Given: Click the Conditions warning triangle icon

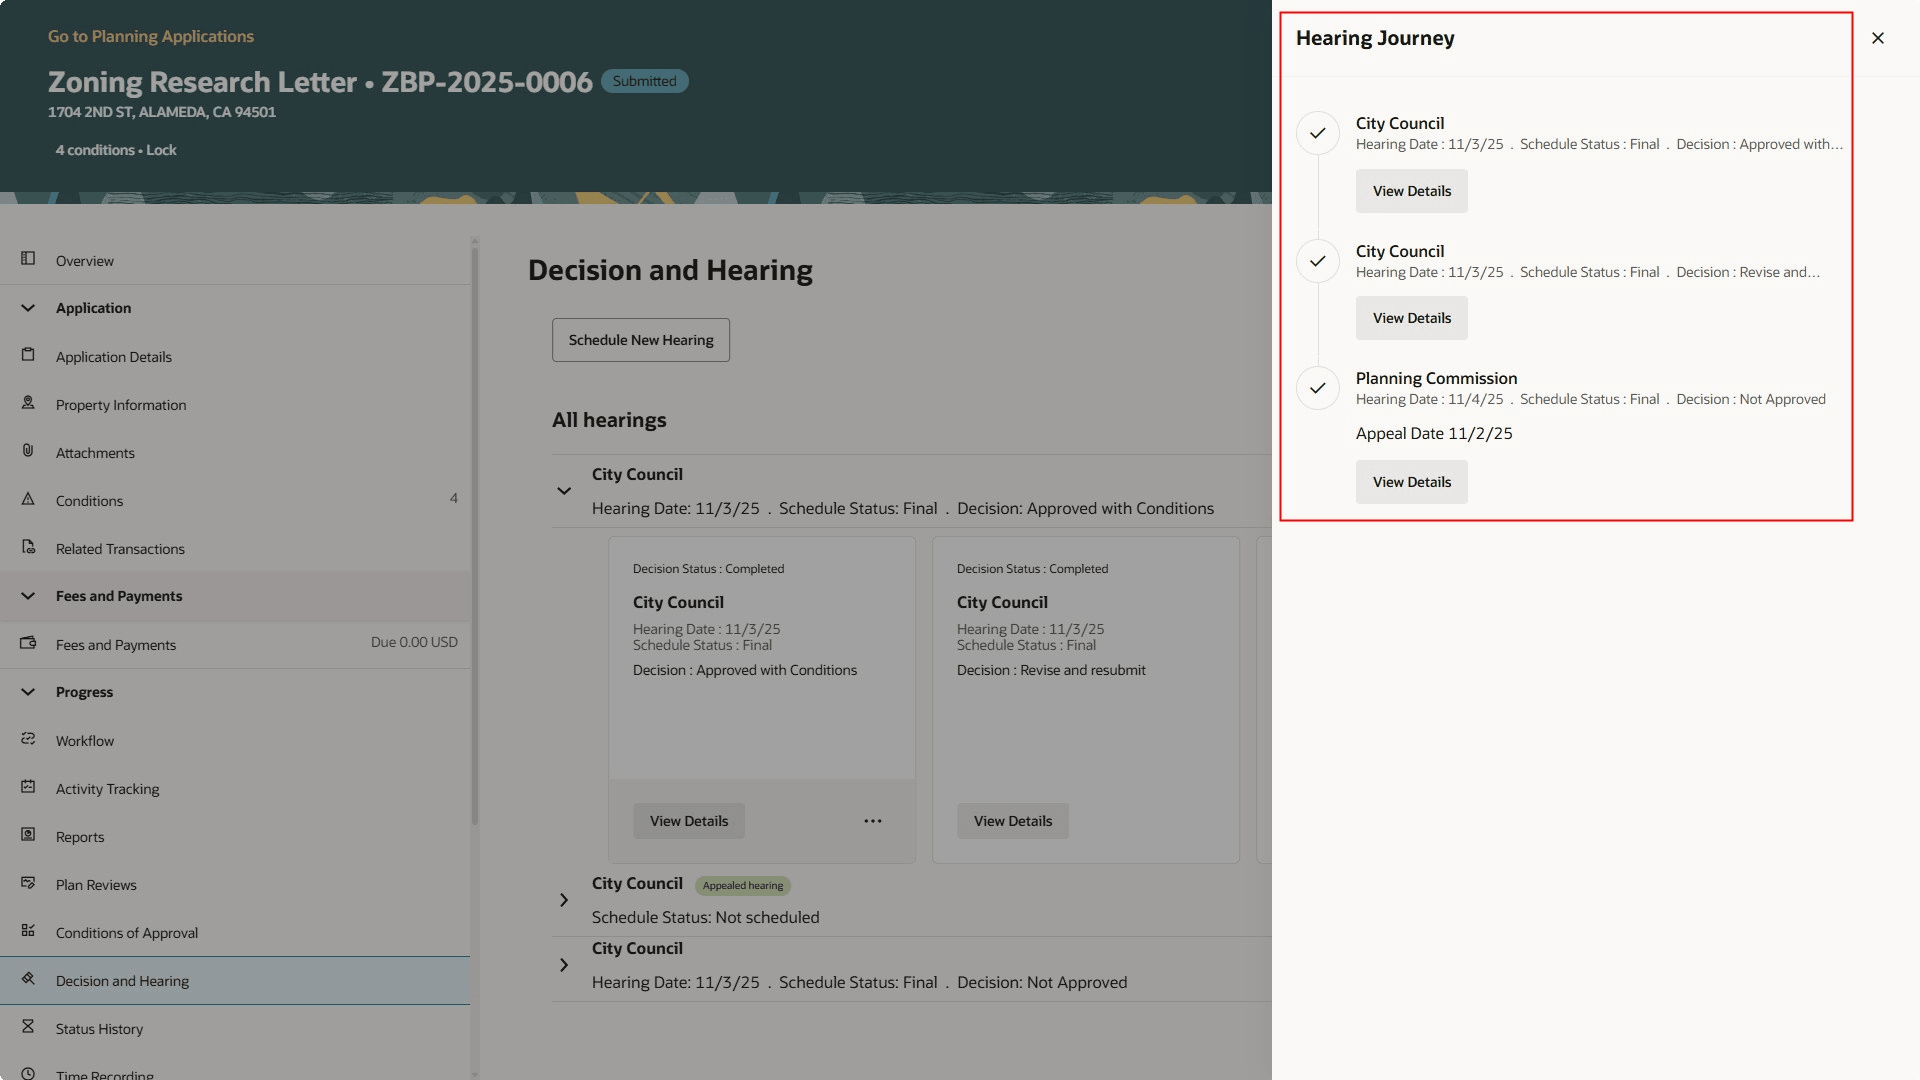Looking at the screenshot, I should (x=28, y=499).
